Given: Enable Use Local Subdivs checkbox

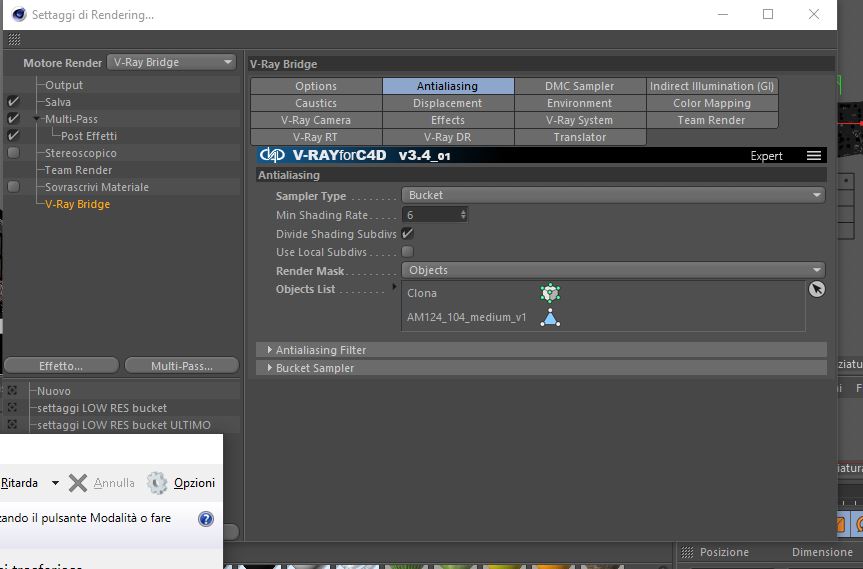Looking at the screenshot, I should 407,252.
